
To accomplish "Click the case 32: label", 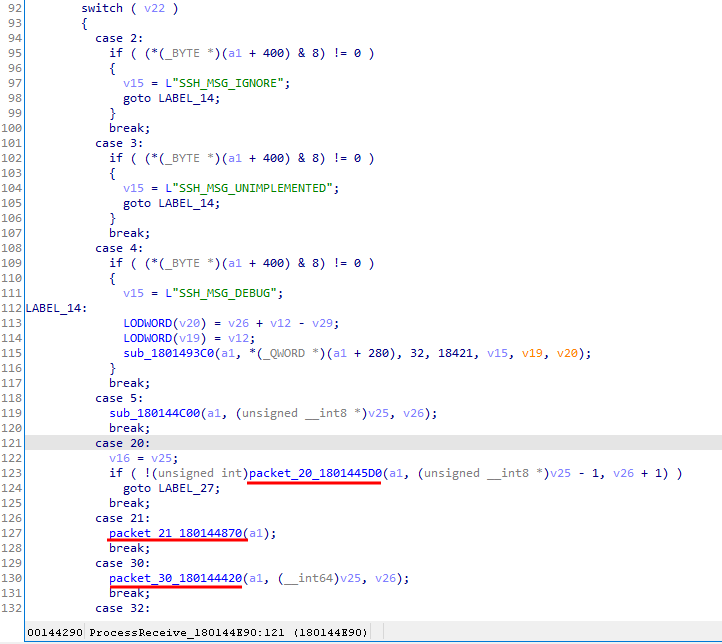I will pos(123,608).
